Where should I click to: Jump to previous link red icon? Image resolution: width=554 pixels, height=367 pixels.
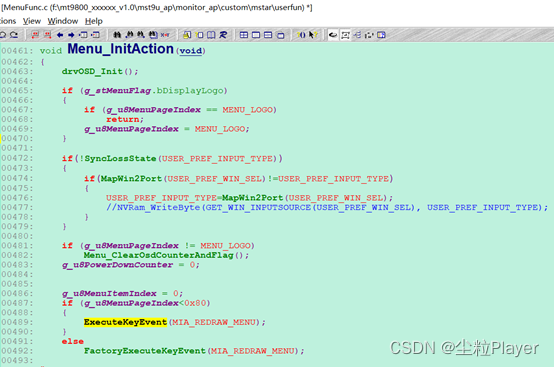click(x=35, y=35)
